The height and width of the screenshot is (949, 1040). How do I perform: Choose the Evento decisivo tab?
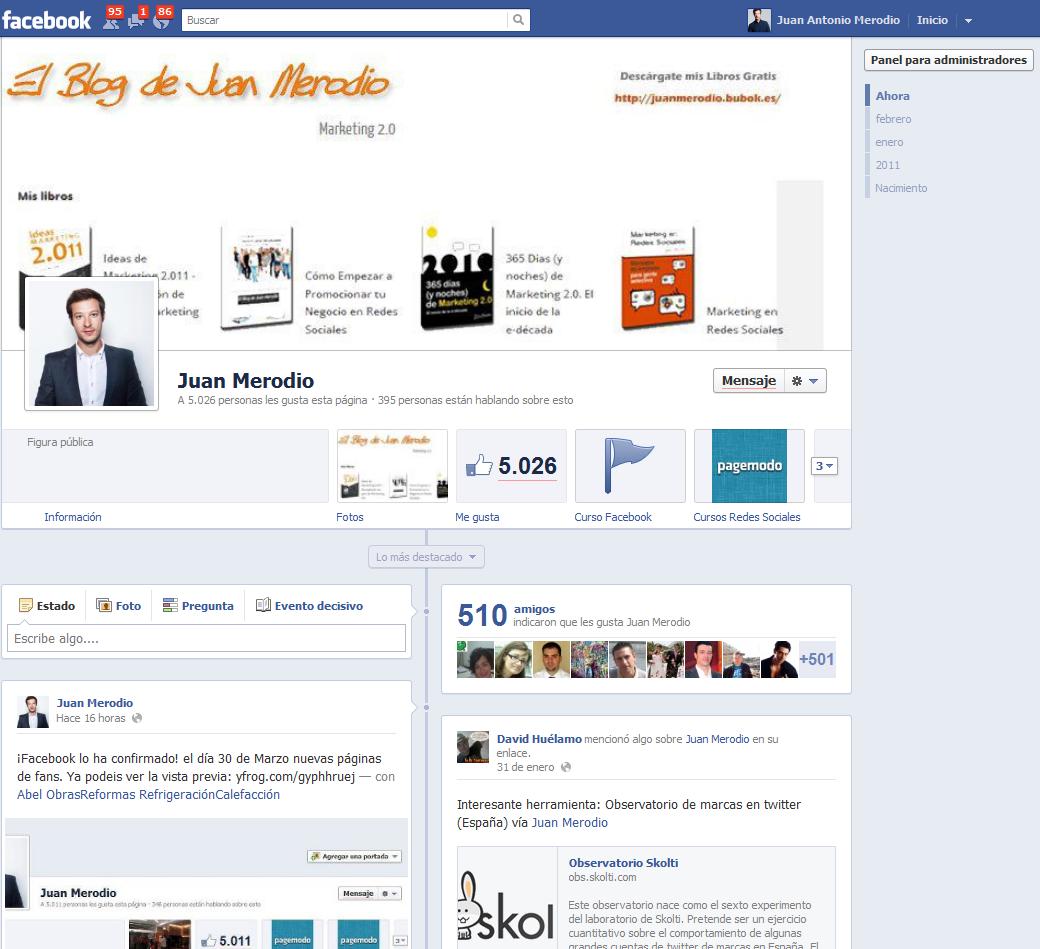(x=309, y=606)
